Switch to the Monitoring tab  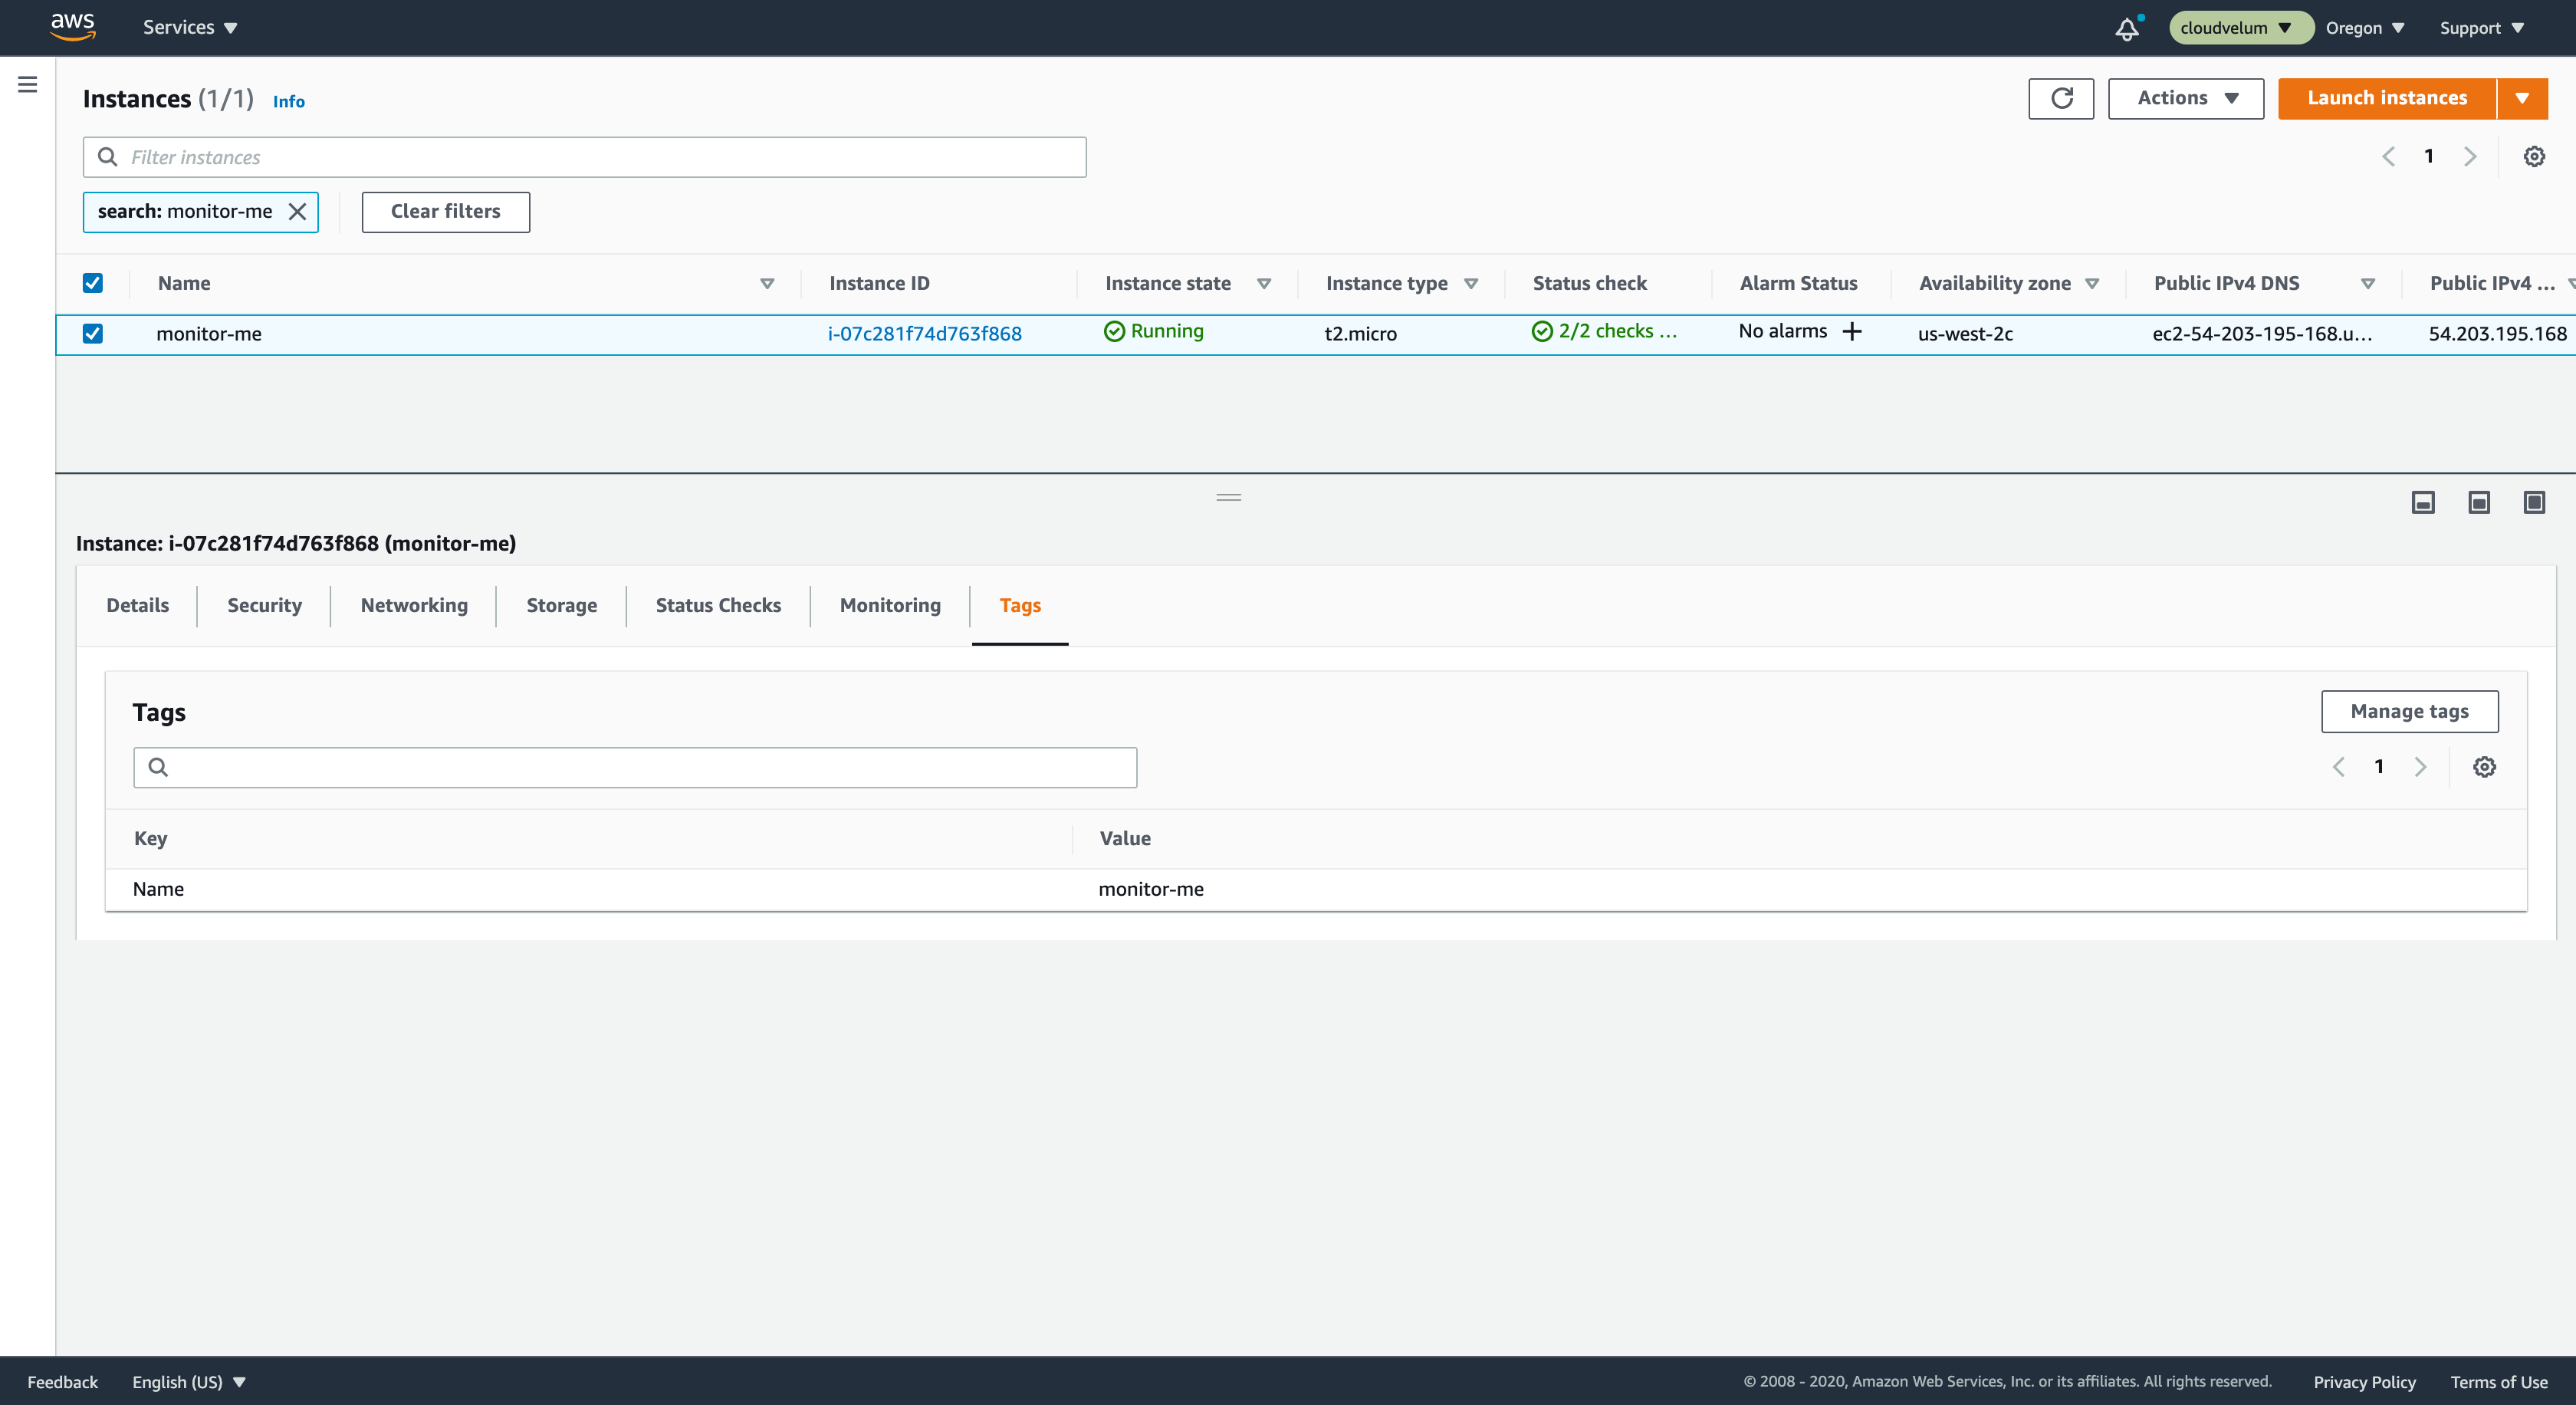click(x=890, y=604)
